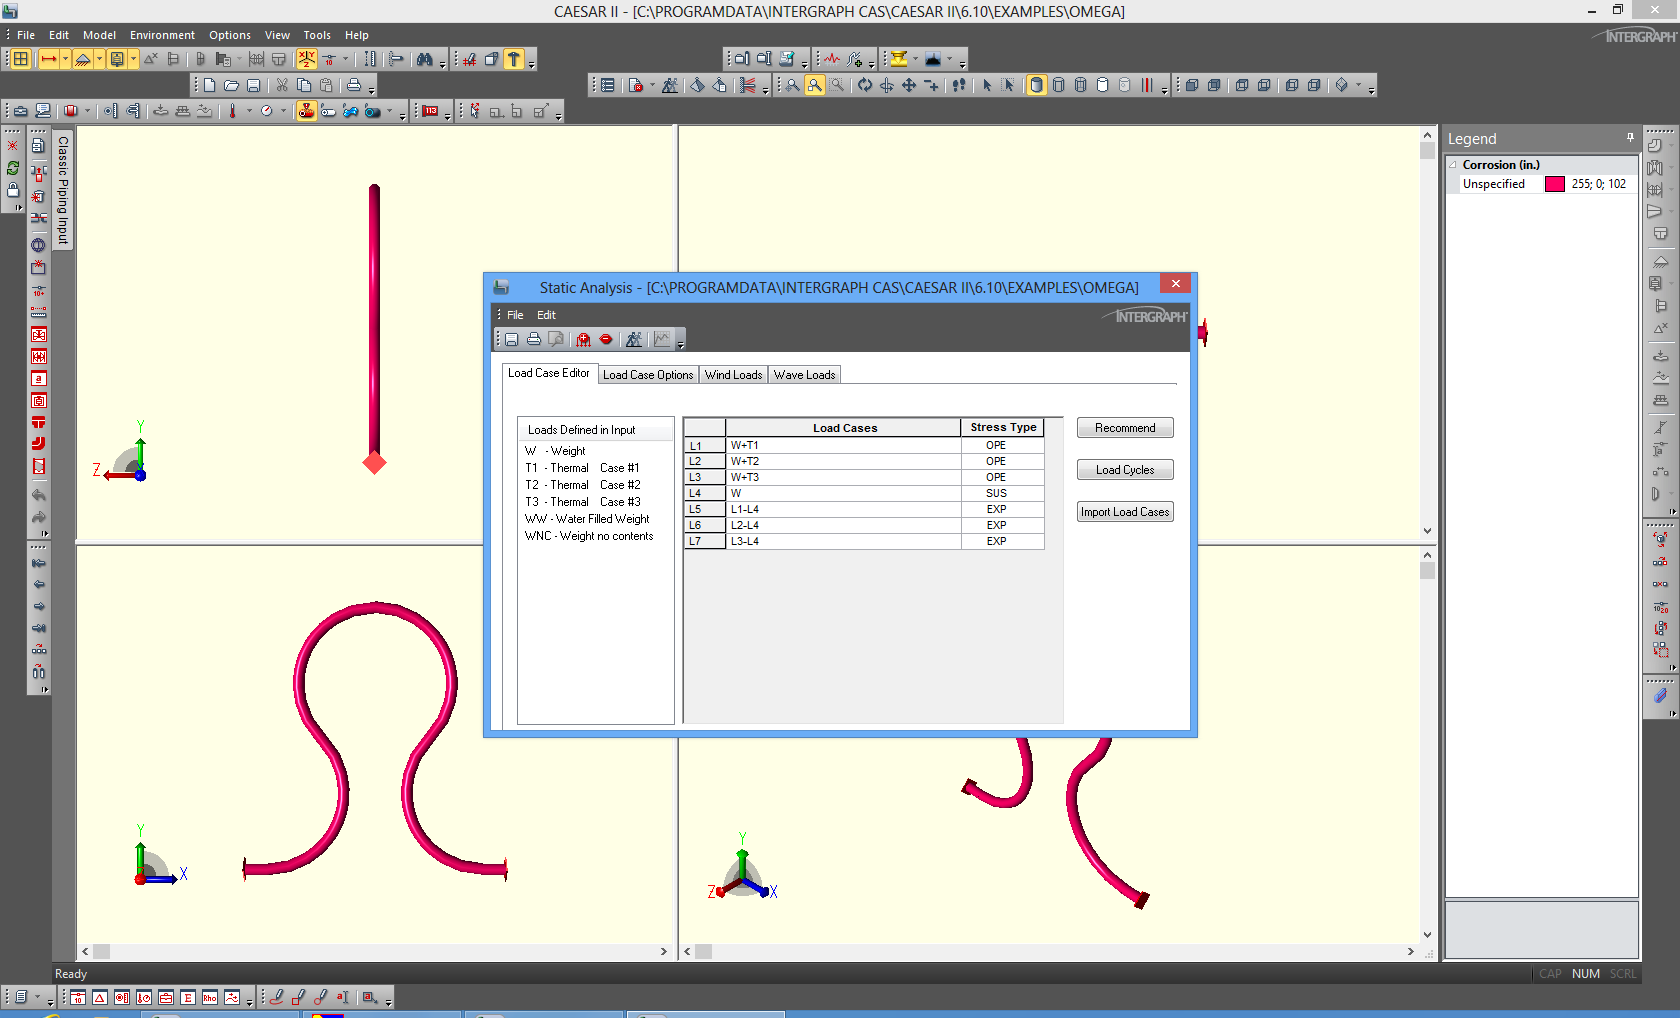Click the running man batch run icon in main toolbar

tap(670, 85)
